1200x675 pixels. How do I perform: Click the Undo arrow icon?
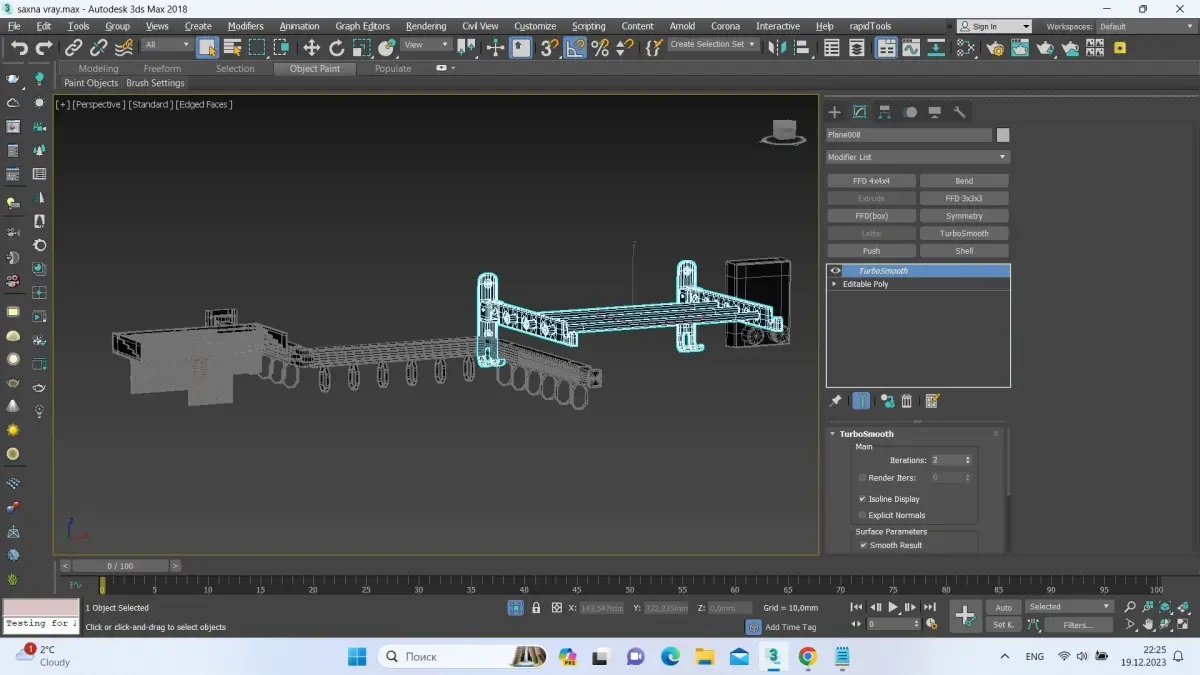point(18,47)
